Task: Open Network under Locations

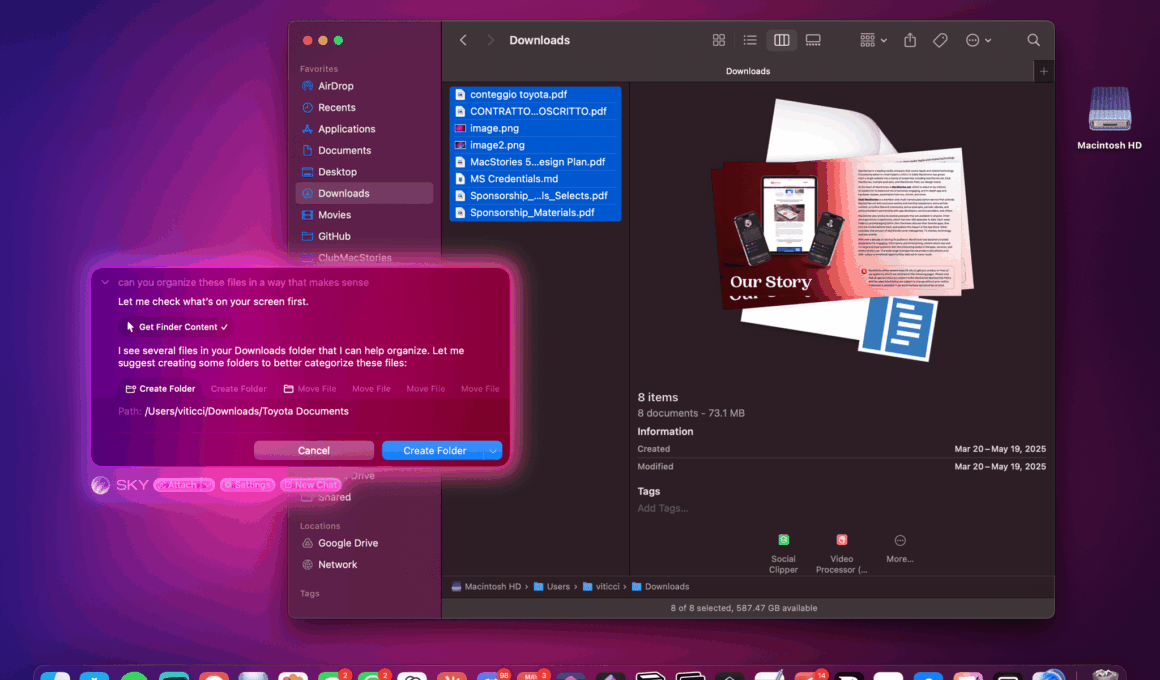Action: tap(364, 565)
